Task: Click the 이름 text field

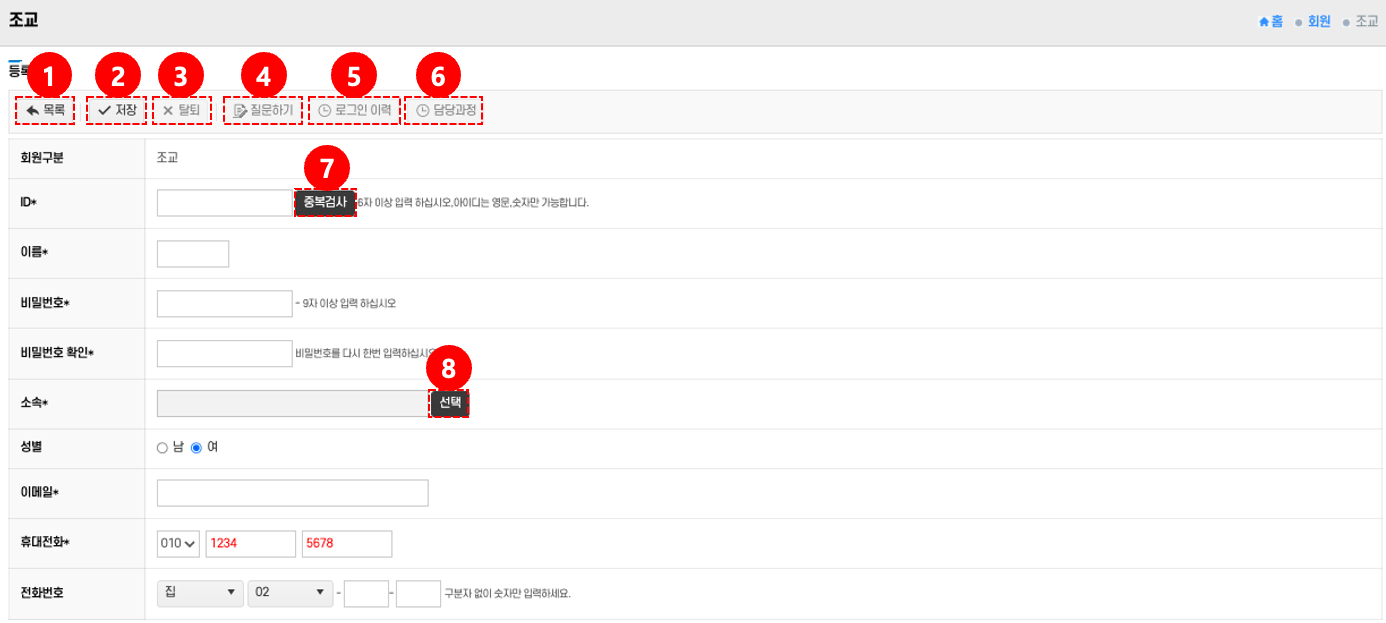Action: [x=193, y=254]
